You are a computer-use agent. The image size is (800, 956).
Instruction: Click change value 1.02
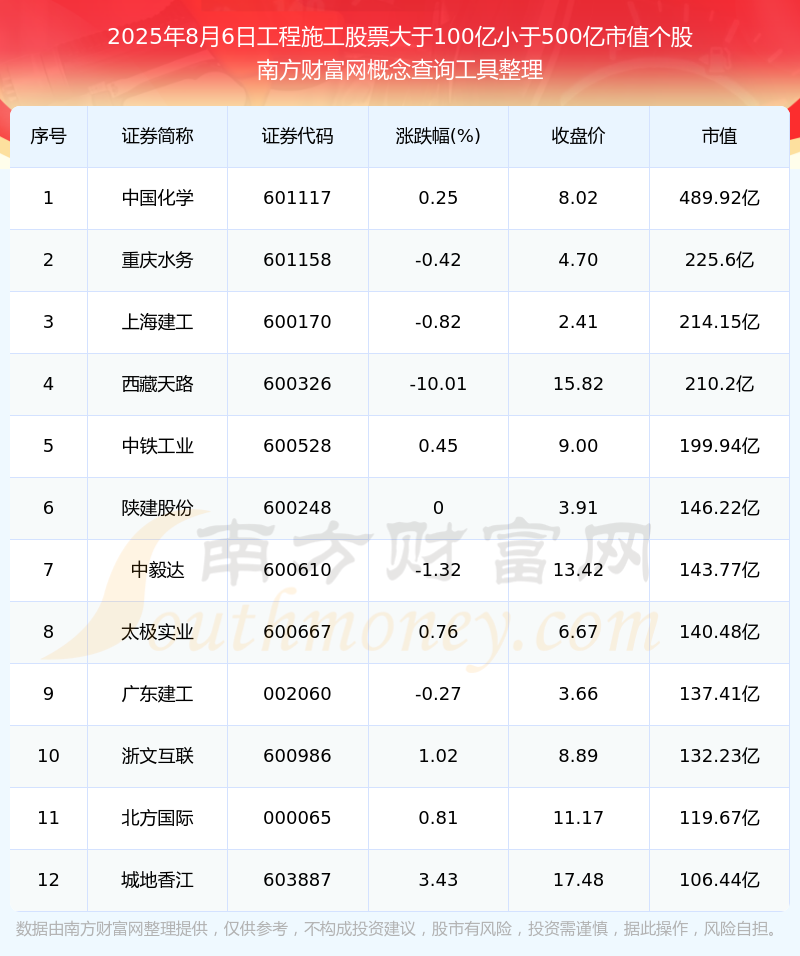pyautogui.click(x=438, y=756)
